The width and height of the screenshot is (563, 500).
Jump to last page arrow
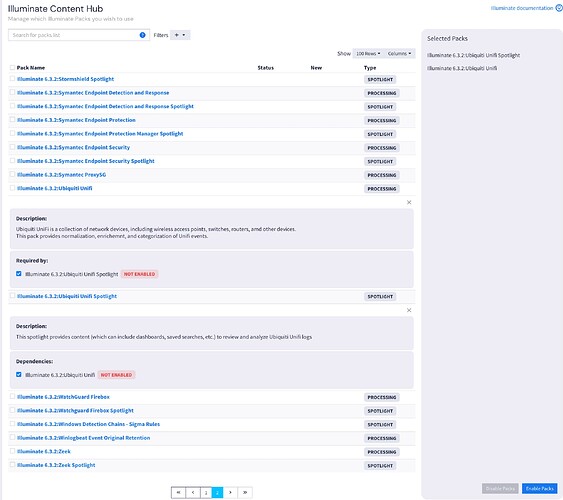(x=245, y=492)
